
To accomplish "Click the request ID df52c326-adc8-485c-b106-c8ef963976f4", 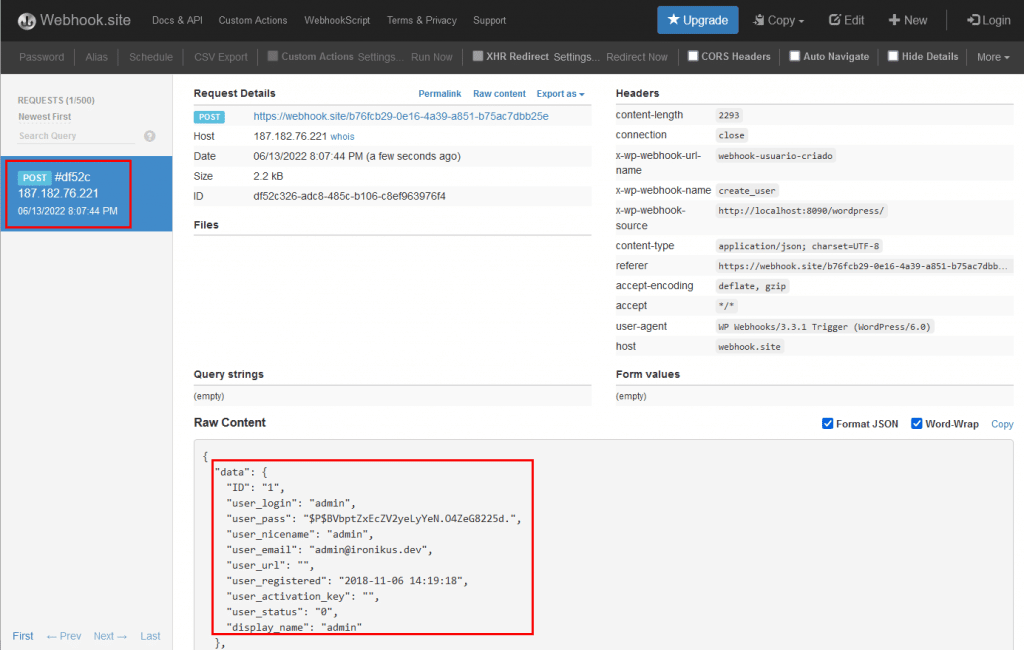I will (x=349, y=196).
